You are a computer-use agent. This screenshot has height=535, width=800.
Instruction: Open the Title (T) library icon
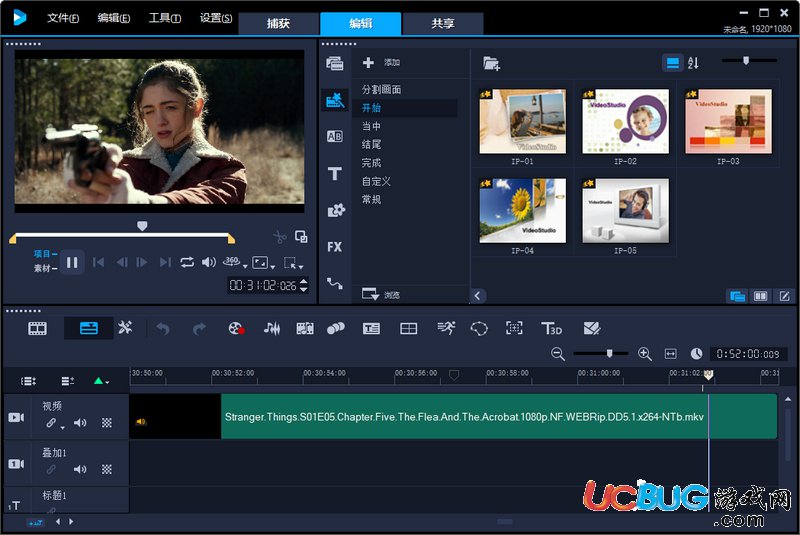[x=335, y=173]
